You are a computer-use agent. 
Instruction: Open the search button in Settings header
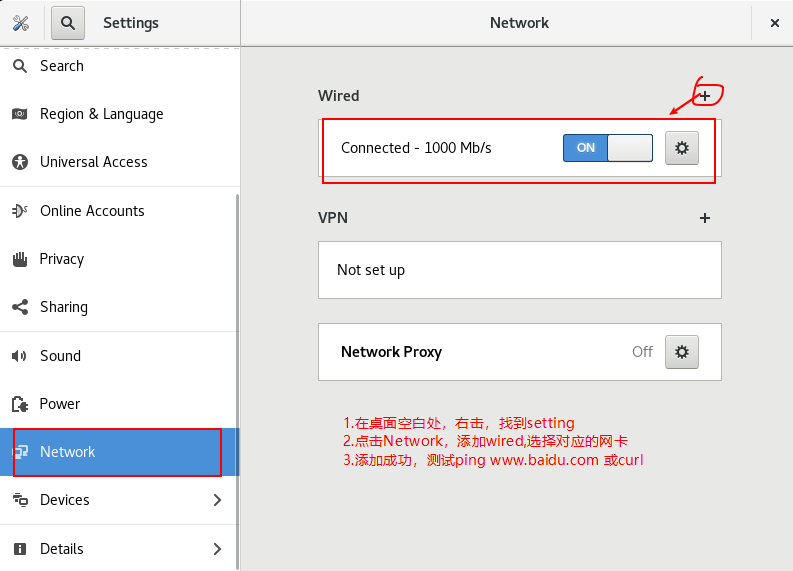(68, 23)
